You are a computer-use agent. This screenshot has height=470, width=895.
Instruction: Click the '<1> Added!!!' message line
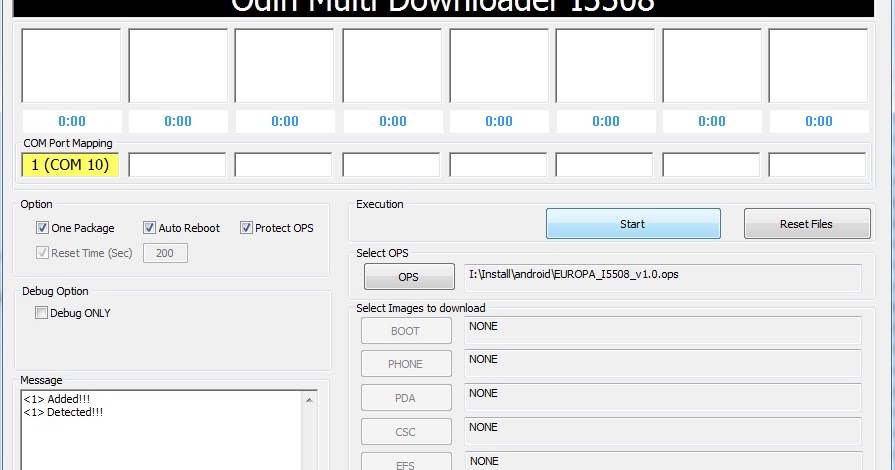[x=57, y=399]
